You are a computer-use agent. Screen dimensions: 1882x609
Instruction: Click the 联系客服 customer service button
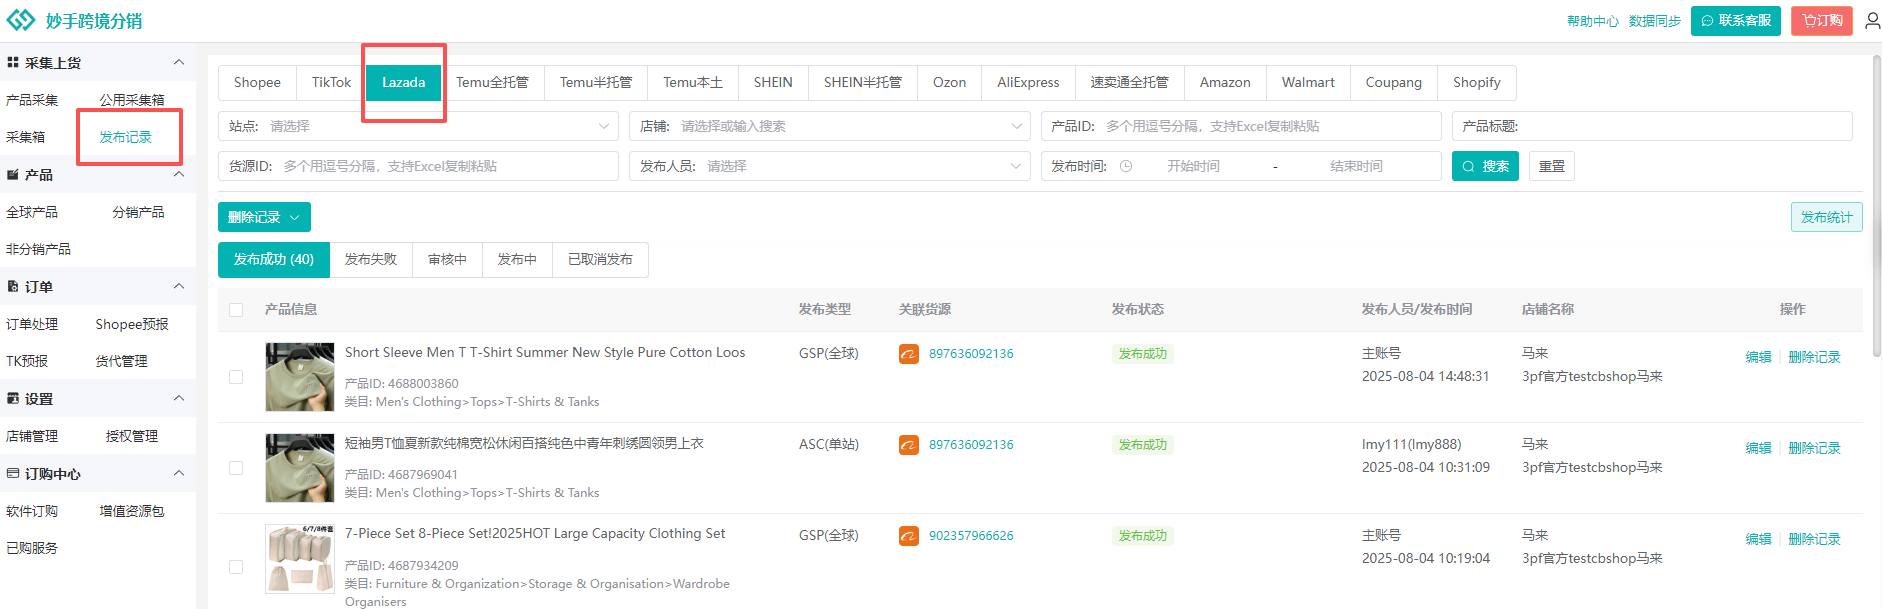(1735, 21)
